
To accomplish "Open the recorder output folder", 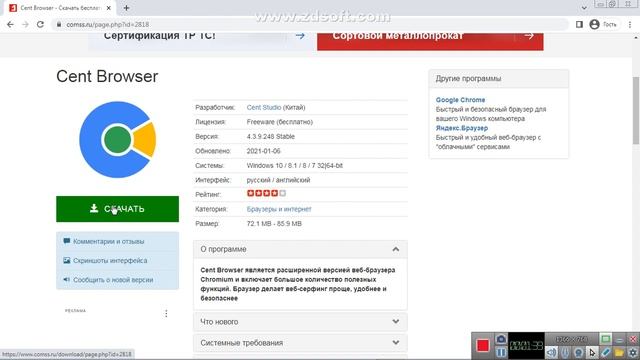I will (619, 352).
